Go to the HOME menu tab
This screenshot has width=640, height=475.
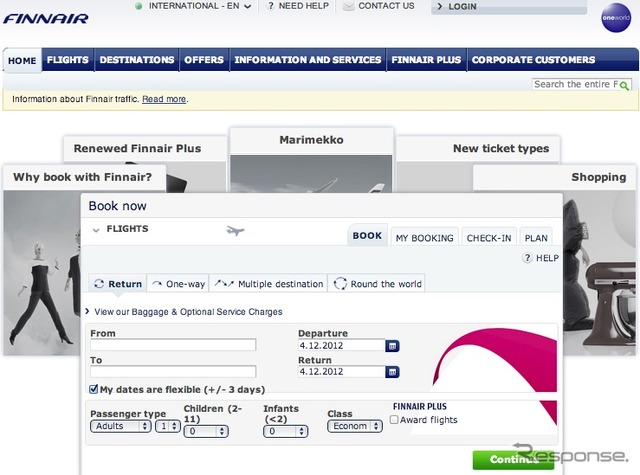[22, 60]
